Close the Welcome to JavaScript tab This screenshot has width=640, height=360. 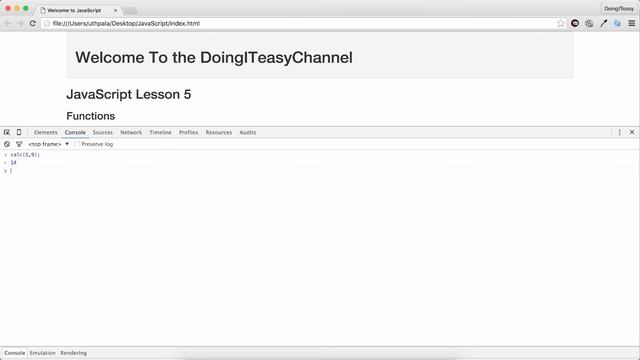(116, 10)
